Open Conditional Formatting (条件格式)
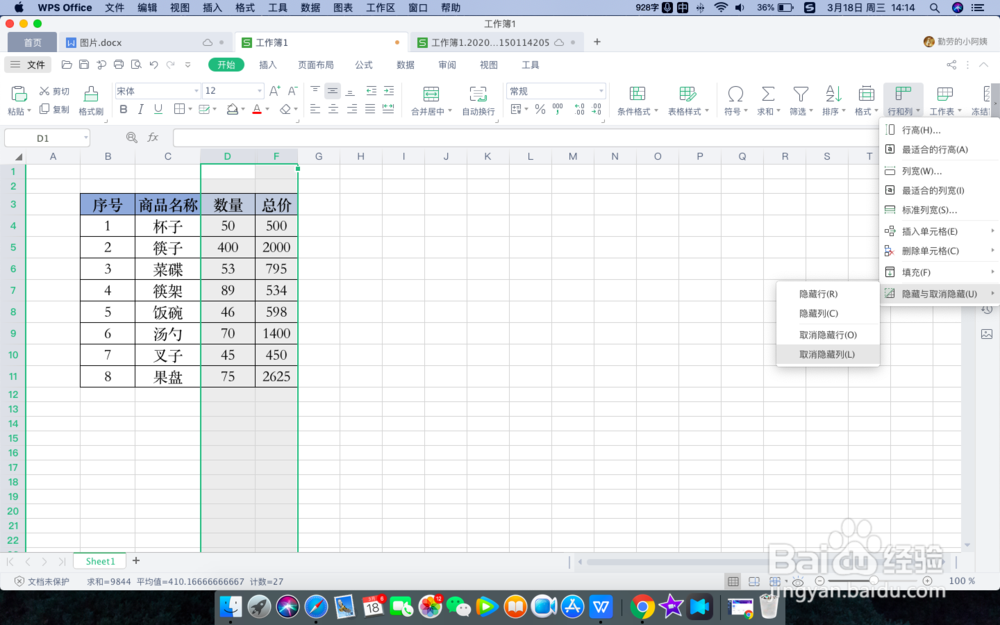This screenshot has height=625, width=1000. coord(637,100)
